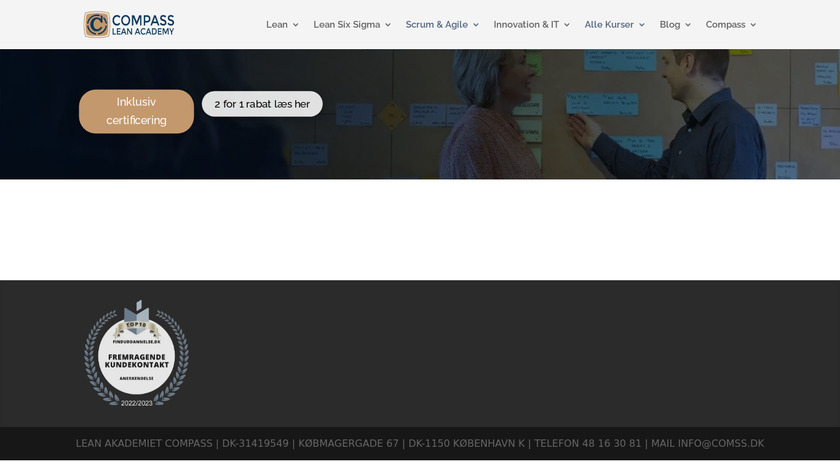Image resolution: width=840 pixels, height=472 pixels.
Task: Click the Inklusiv certificering button
Action: (136, 111)
